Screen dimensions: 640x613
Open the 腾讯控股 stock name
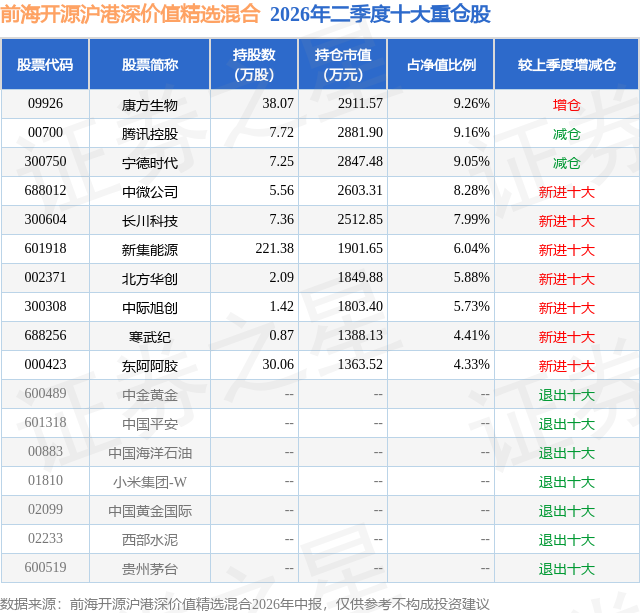(150, 134)
